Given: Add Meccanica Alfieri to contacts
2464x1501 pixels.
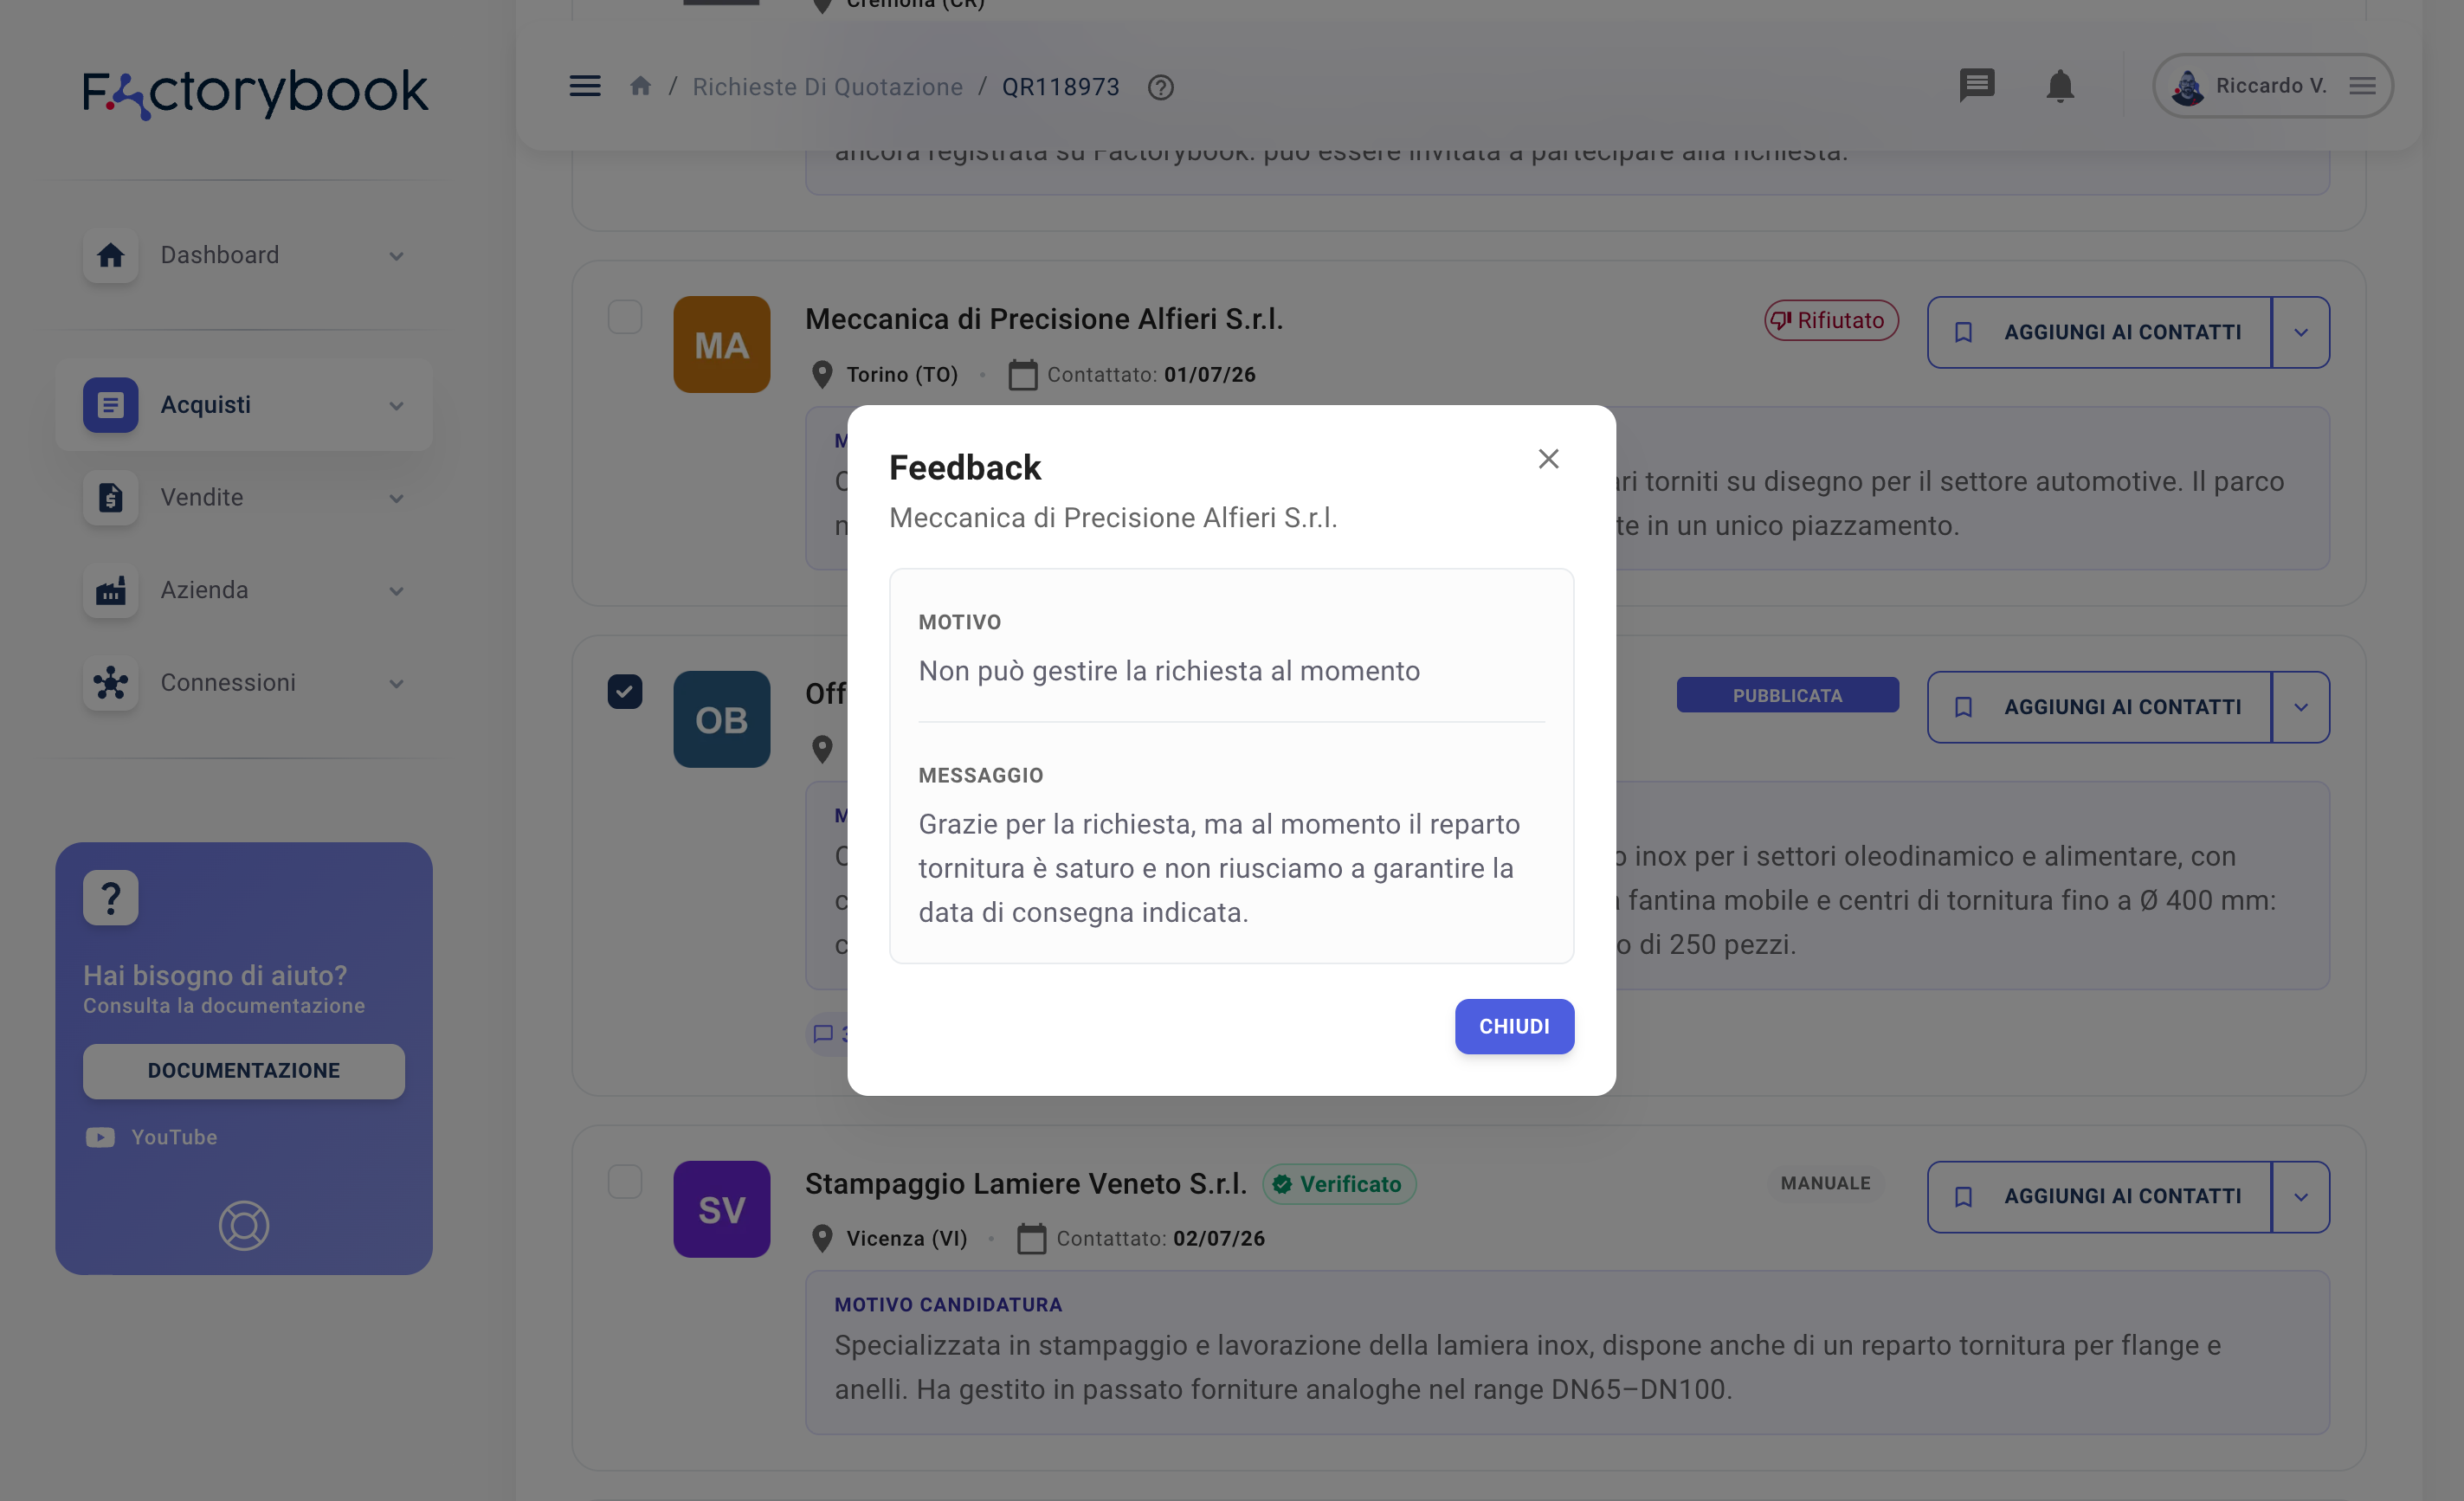Looking at the screenshot, I should pyautogui.click(x=2099, y=332).
